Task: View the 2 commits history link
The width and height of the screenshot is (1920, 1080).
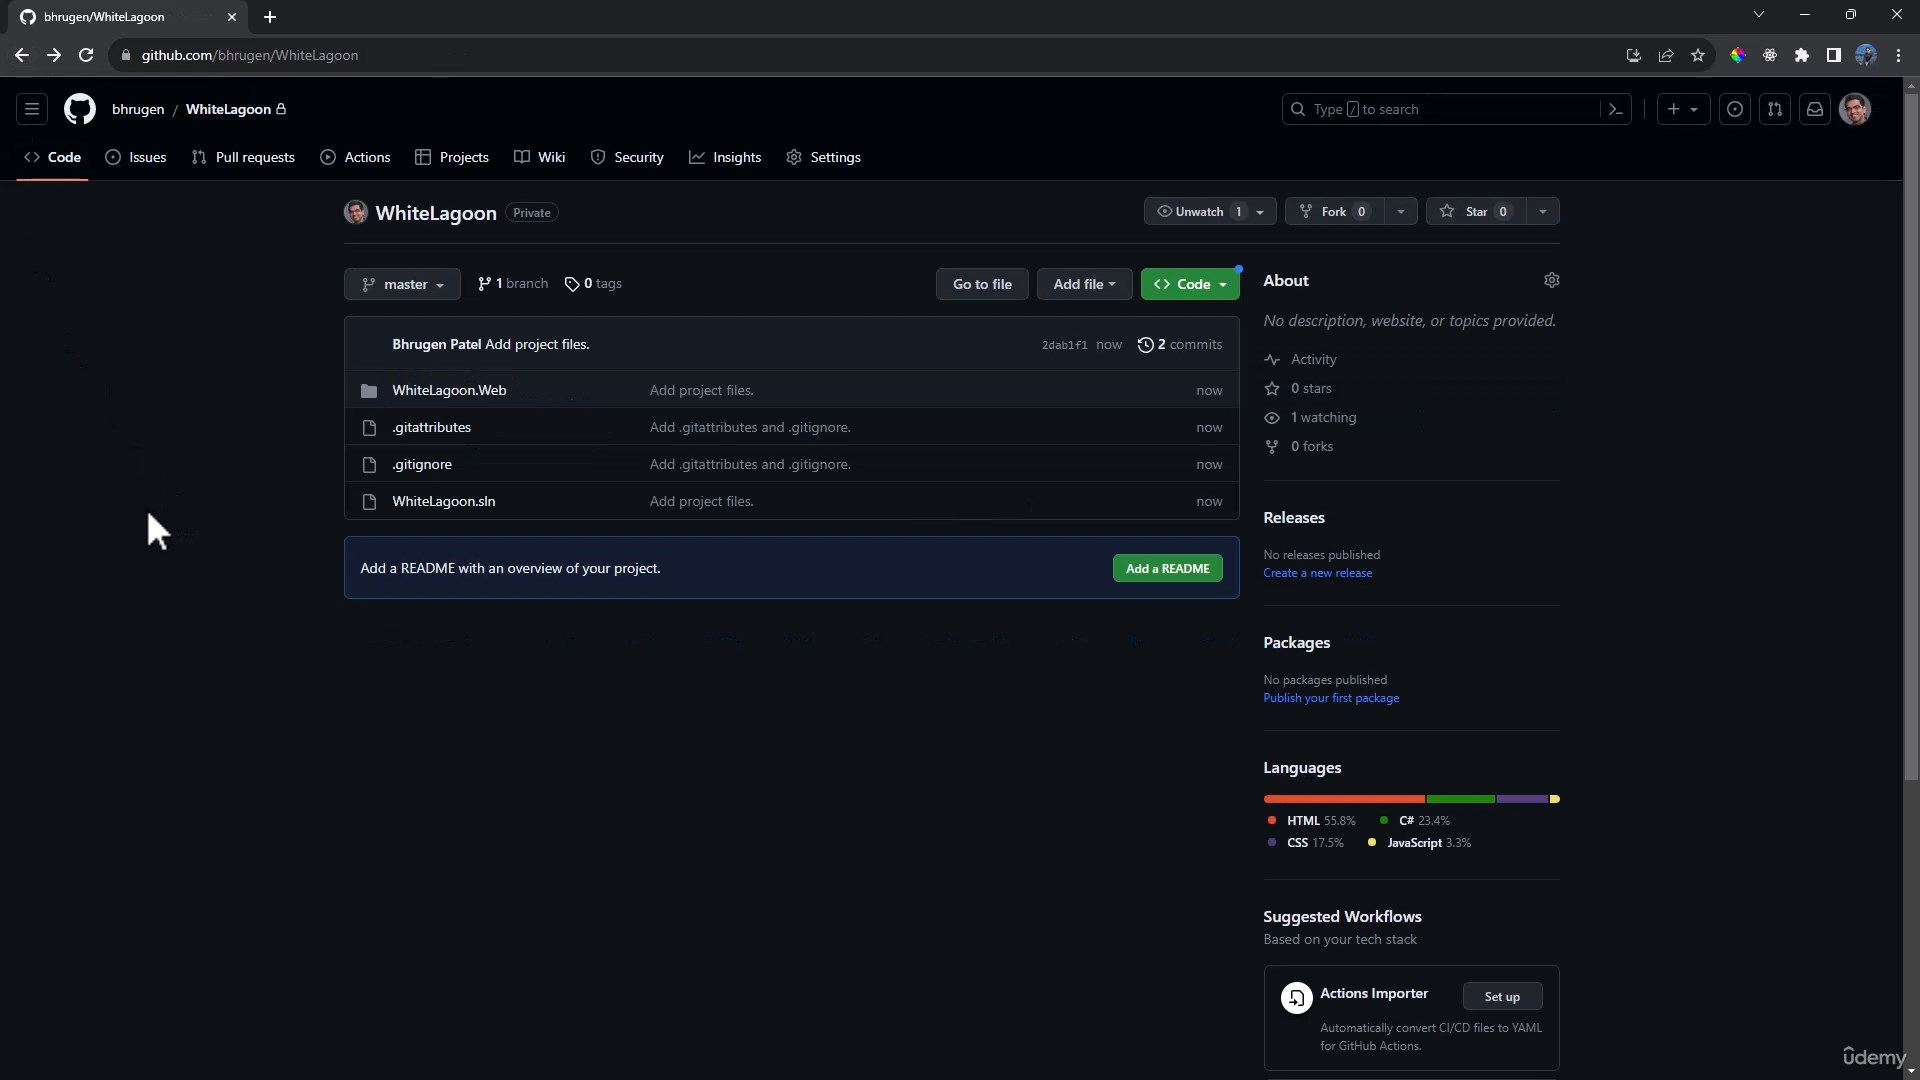Action: coord(1180,344)
